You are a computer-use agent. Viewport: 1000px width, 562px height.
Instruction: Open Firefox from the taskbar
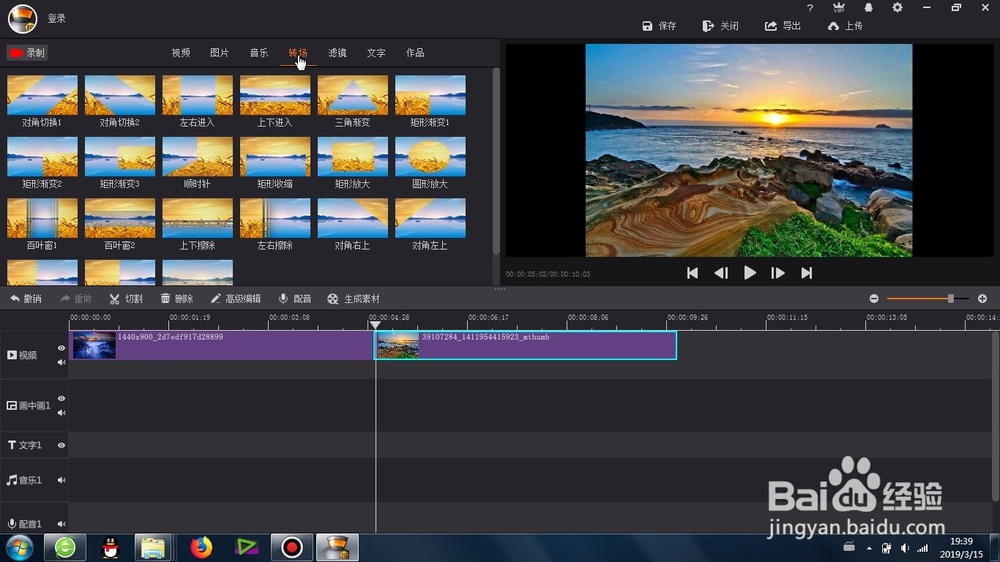(x=201, y=547)
